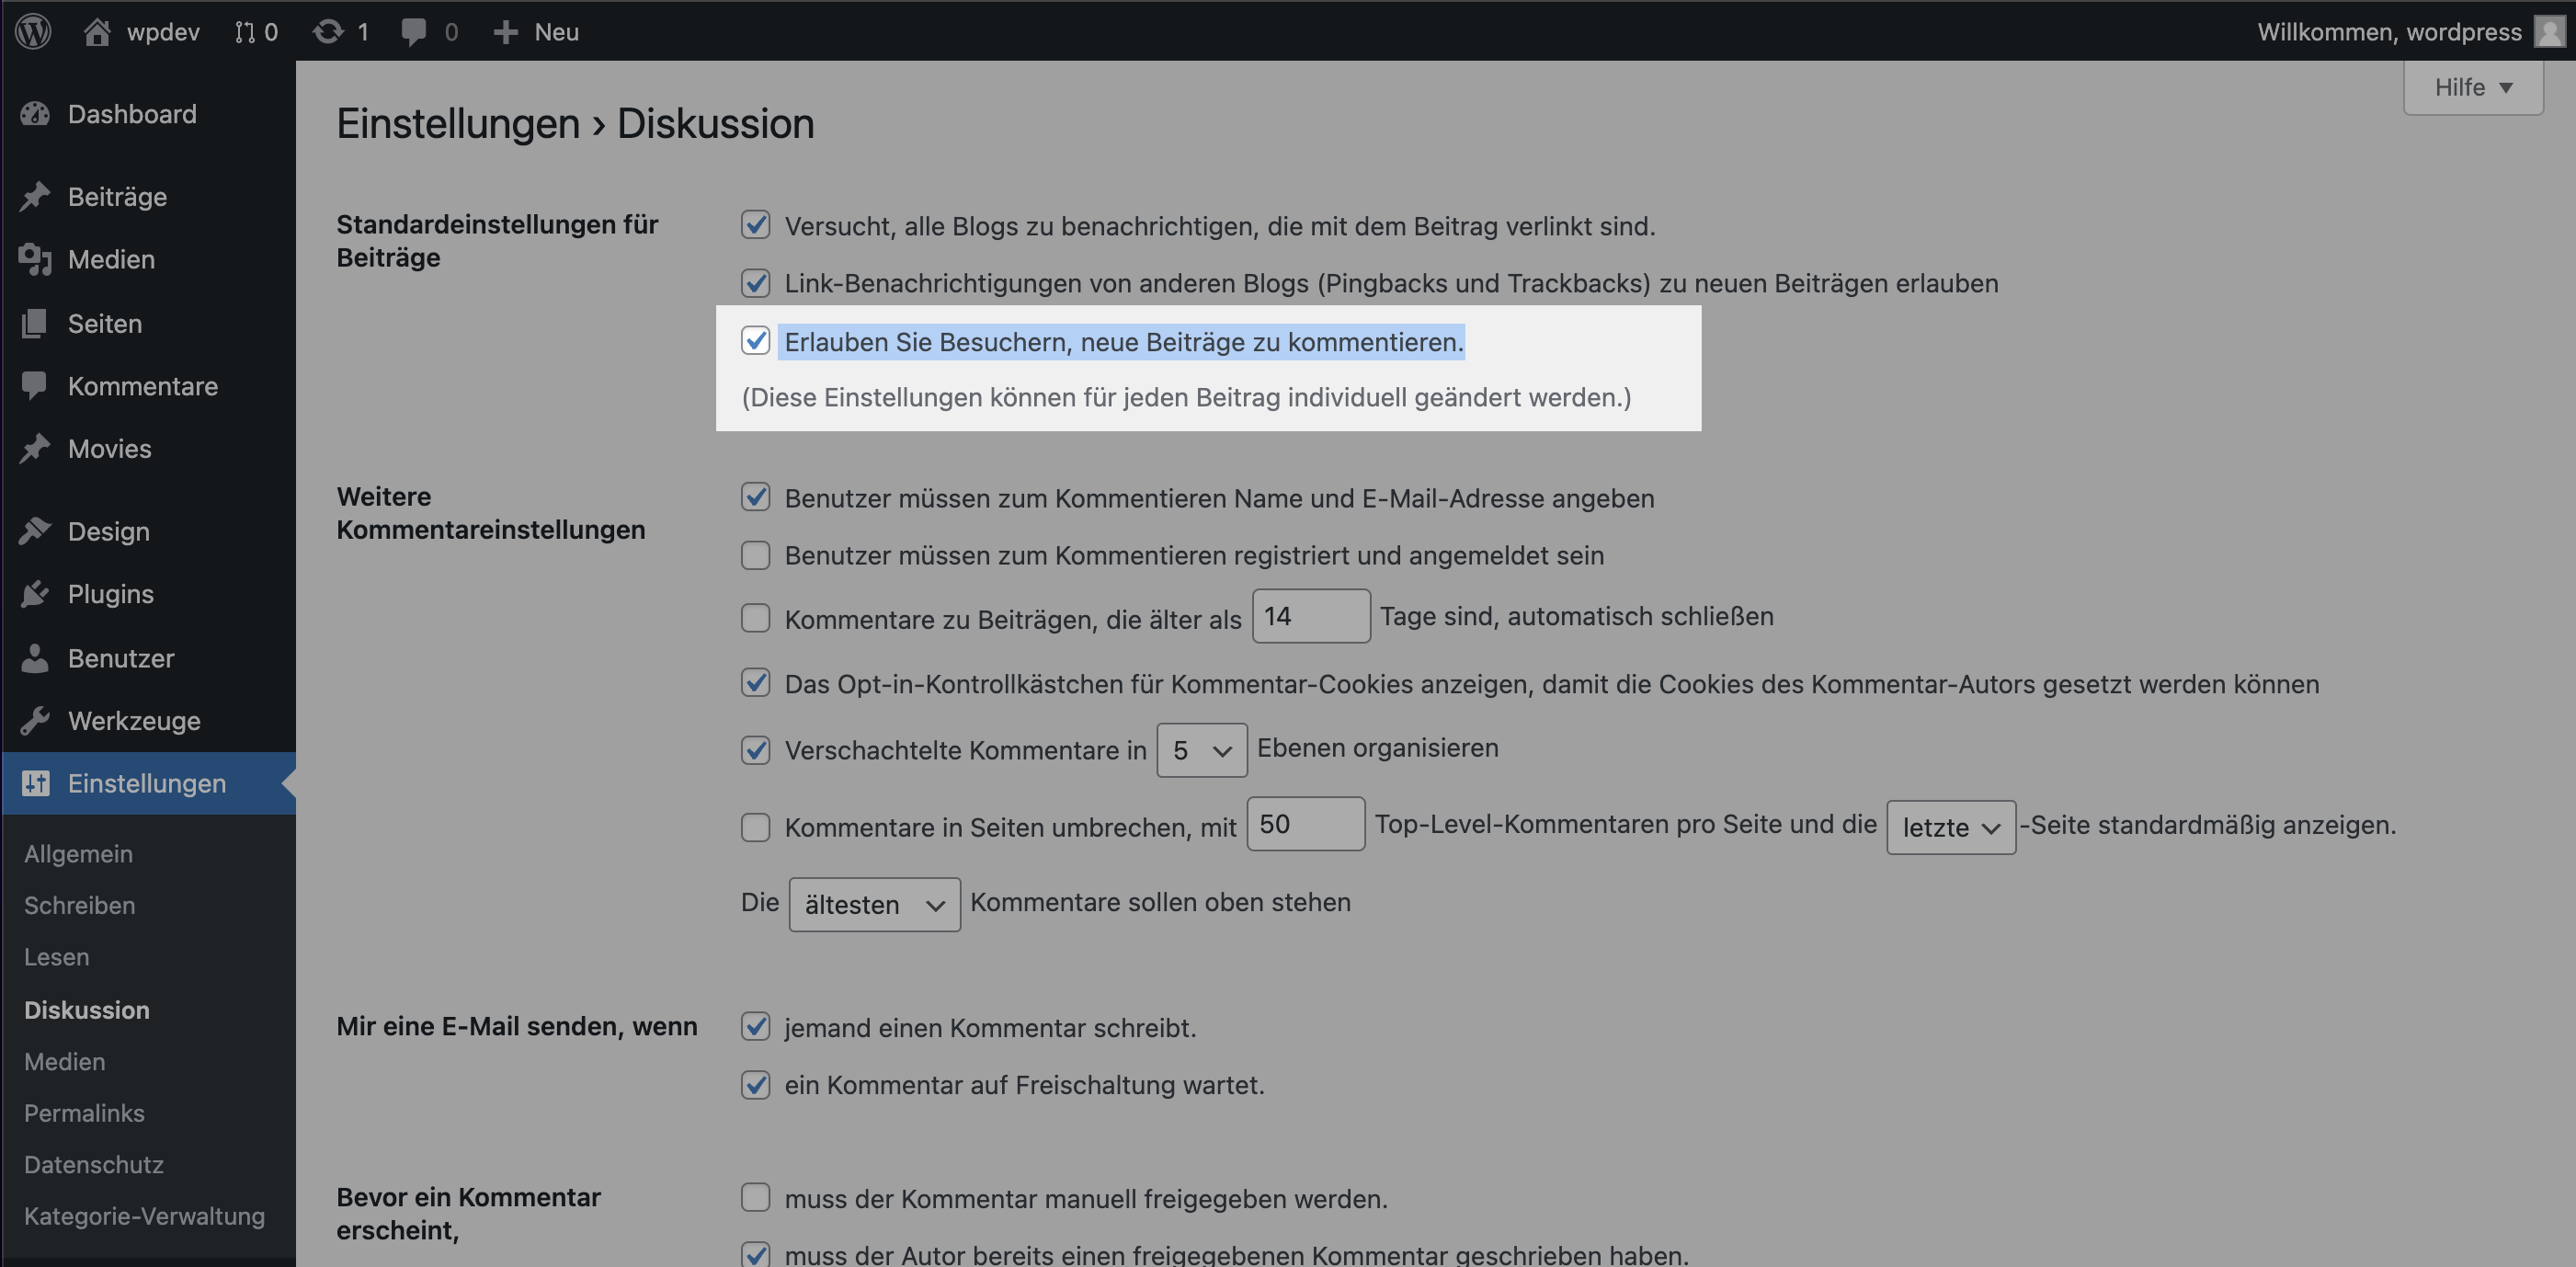This screenshot has width=2576, height=1267.
Task: Click the WordPress logo in the admin bar
Action: [33, 31]
